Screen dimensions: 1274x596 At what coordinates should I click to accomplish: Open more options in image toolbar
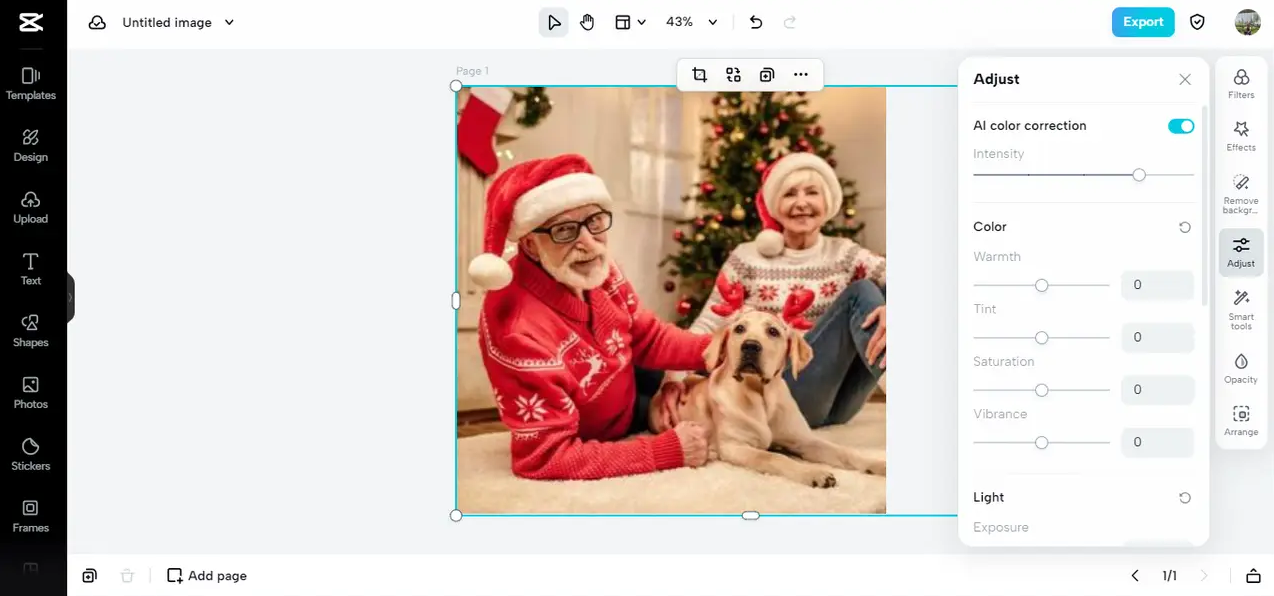(x=801, y=74)
